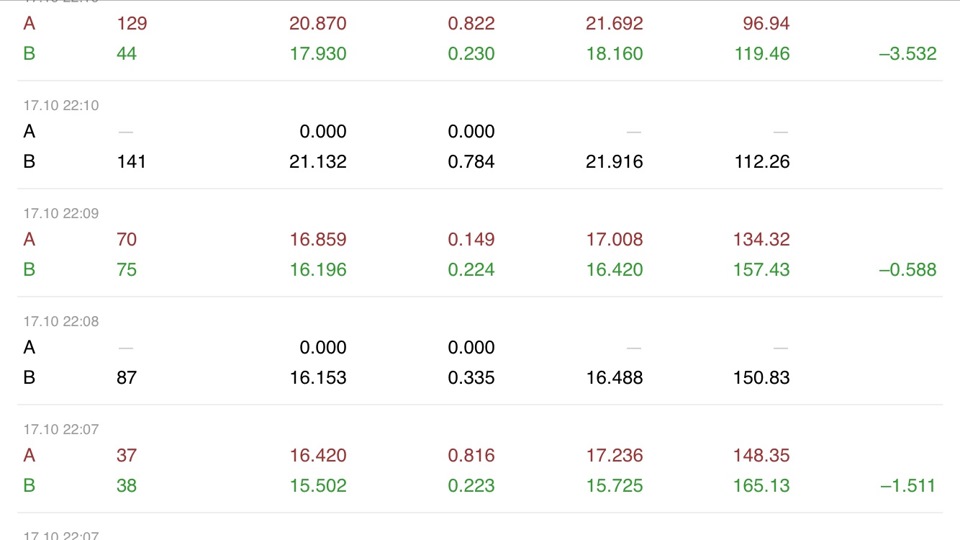Screen dimensions: 960x540
Task: Click the speed value 112.26
Action: click(x=762, y=162)
